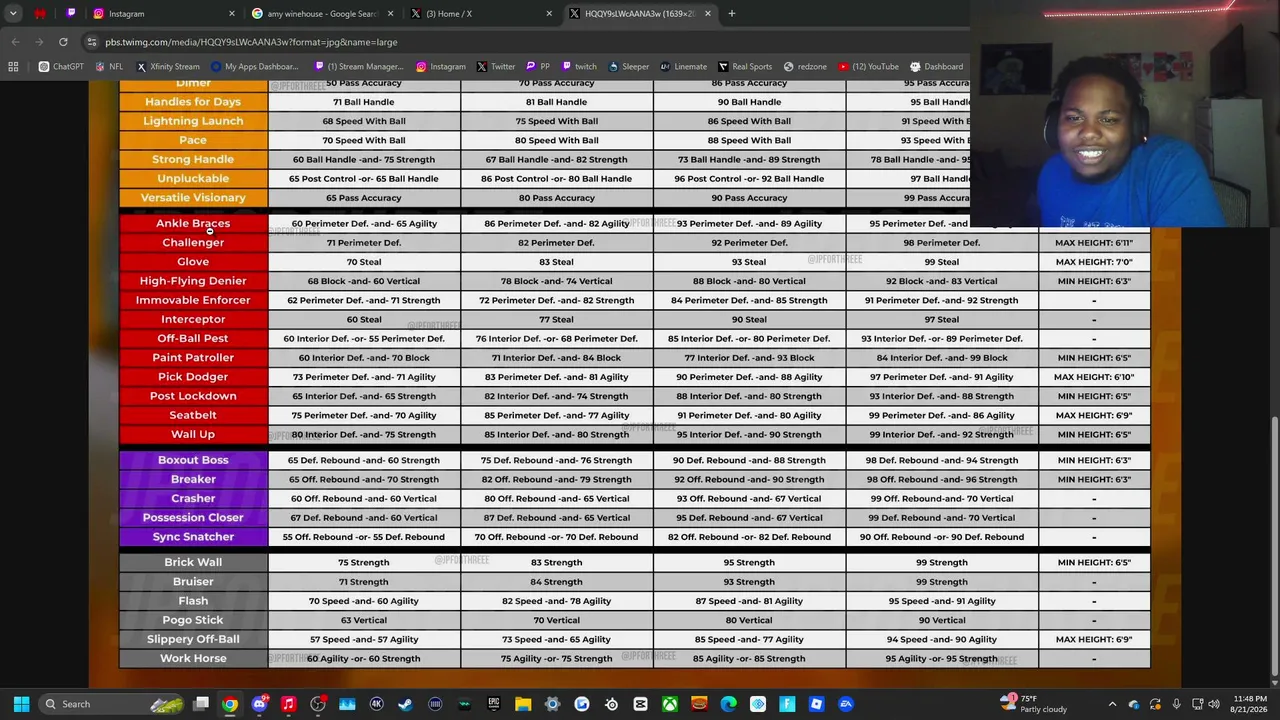The width and height of the screenshot is (1280, 720).
Task: Open Task View from the taskbar
Action: (201, 704)
